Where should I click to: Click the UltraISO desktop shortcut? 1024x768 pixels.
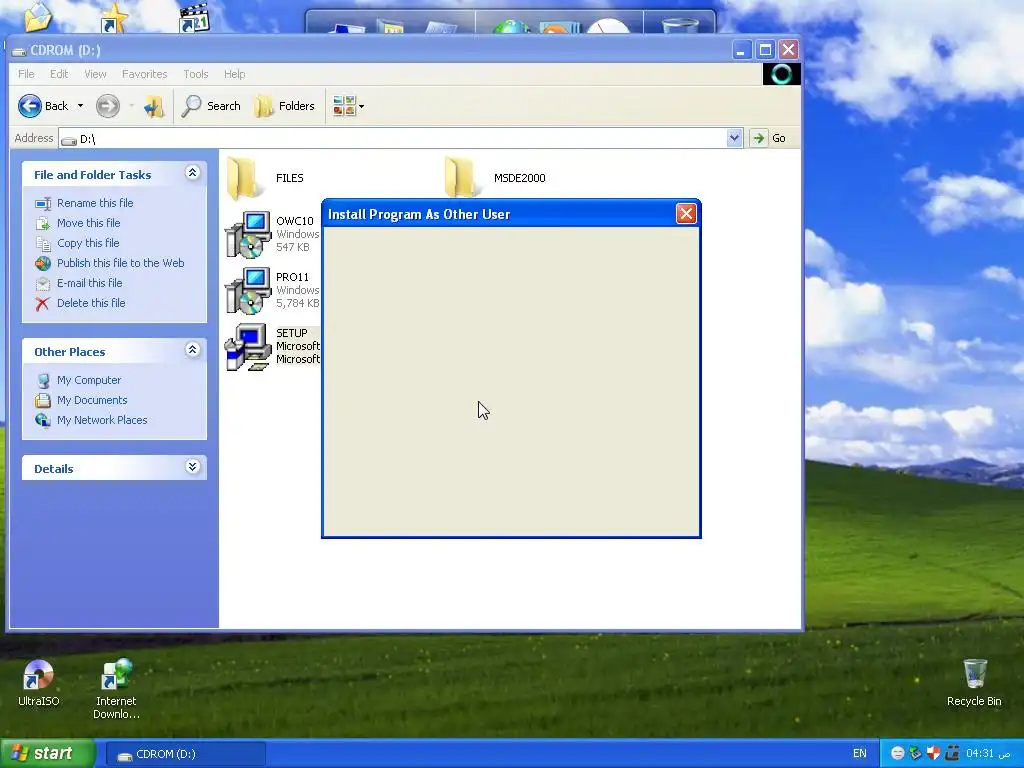coord(39,684)
